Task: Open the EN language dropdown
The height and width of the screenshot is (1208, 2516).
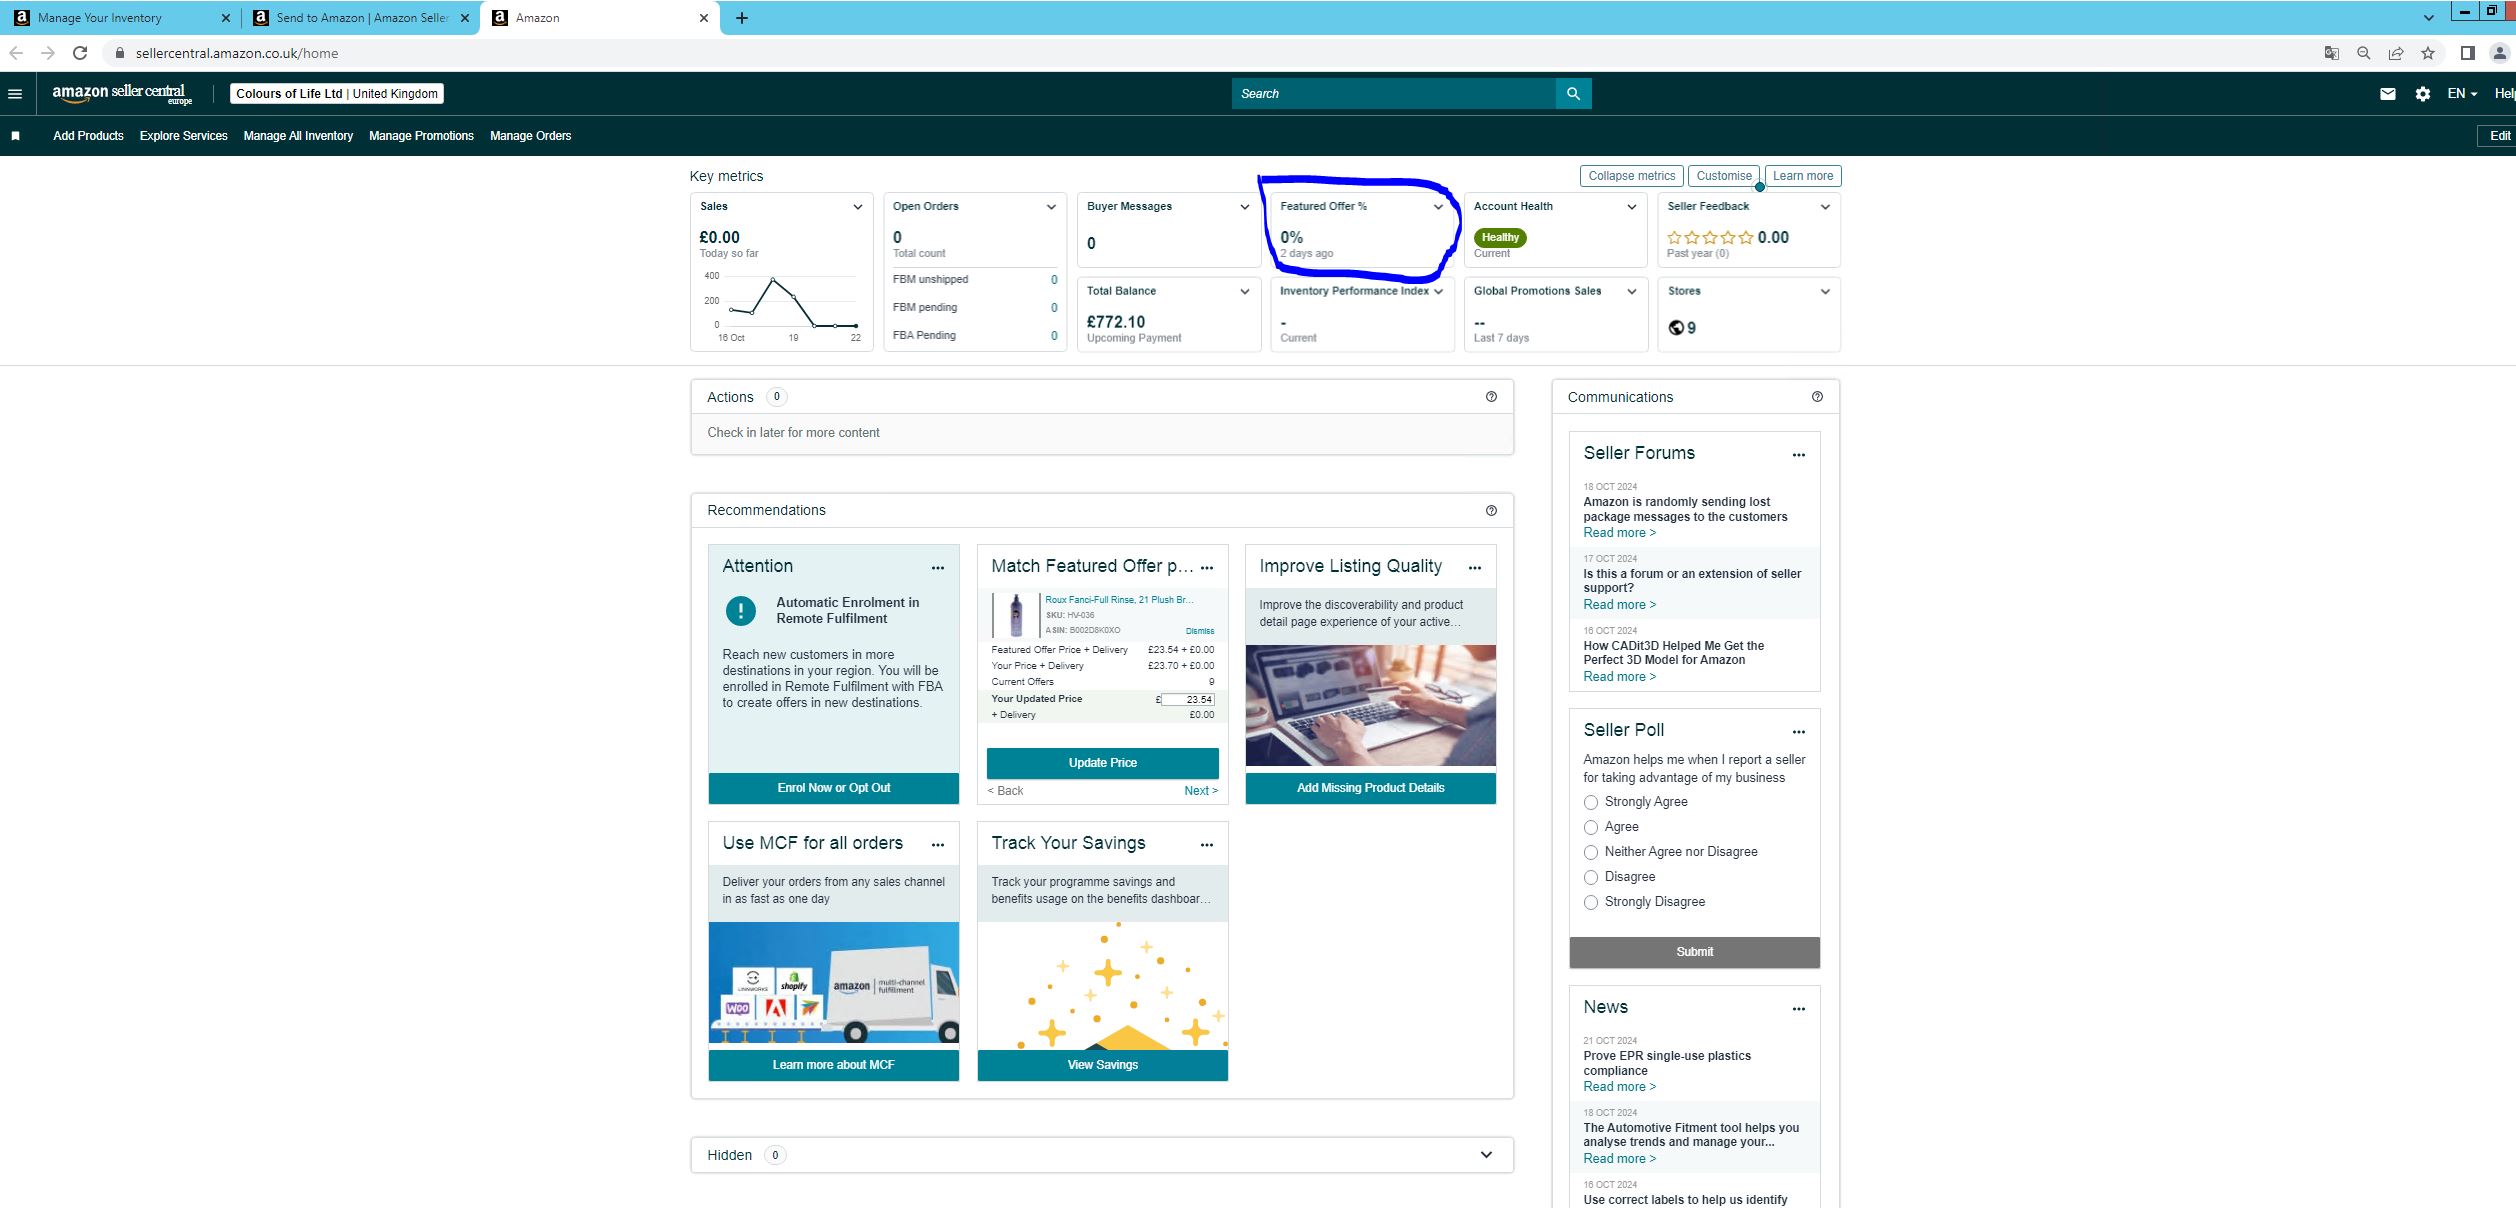Action: coord(2462,94)
